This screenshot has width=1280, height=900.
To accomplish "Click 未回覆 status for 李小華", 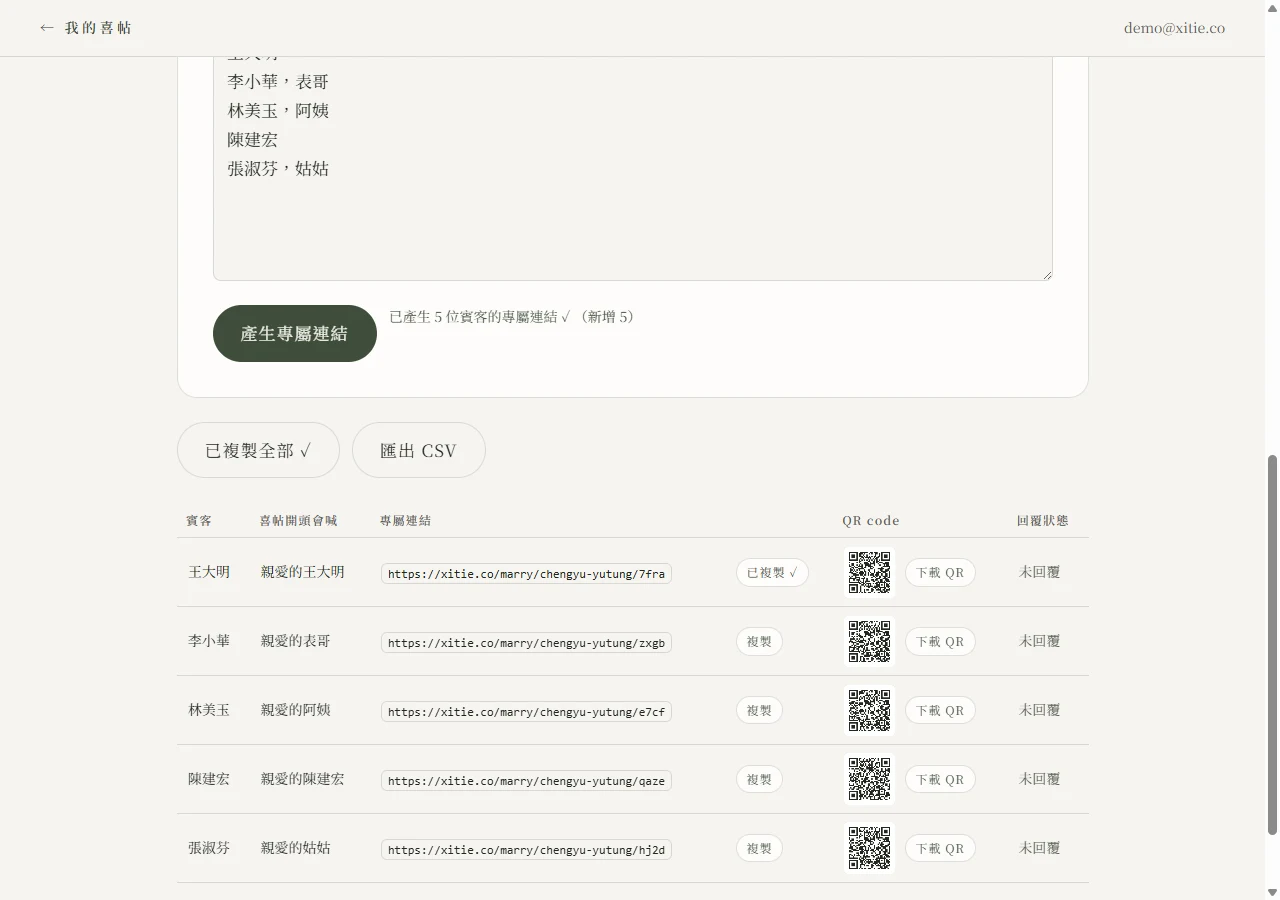I will [1040, 641].
